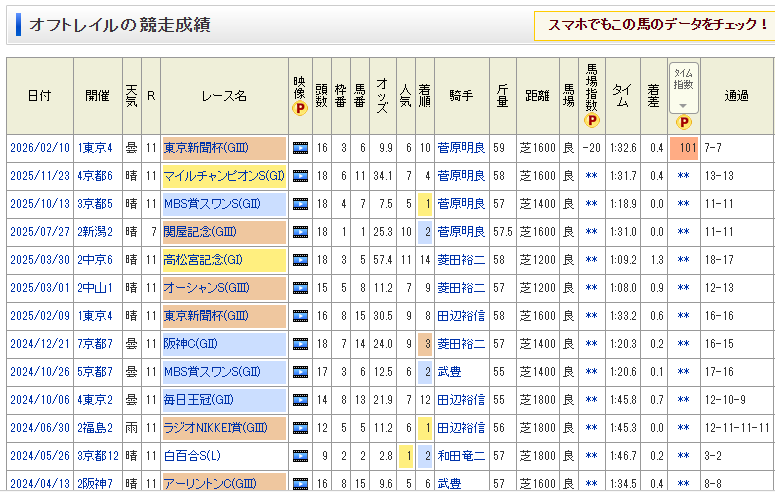
Task: Open the ラジオNIKKEI賞(GIII) race link
Action: point(213,428)
